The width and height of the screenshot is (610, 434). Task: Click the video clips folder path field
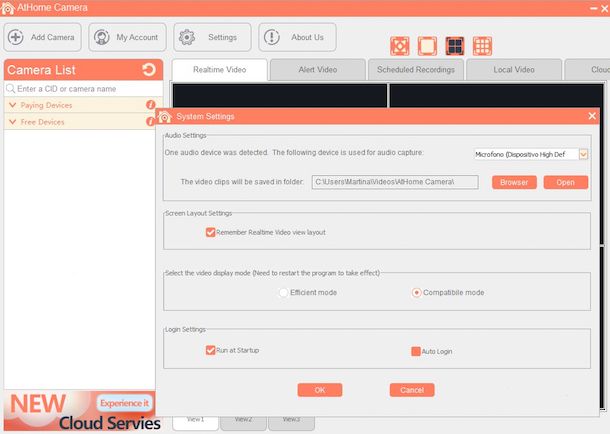tap(395, 182)
